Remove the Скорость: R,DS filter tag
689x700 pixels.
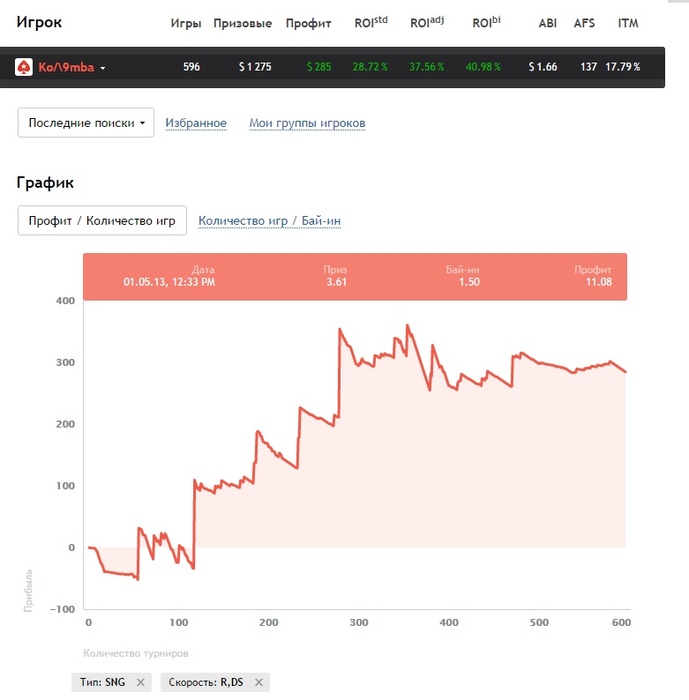coord(259,682)
